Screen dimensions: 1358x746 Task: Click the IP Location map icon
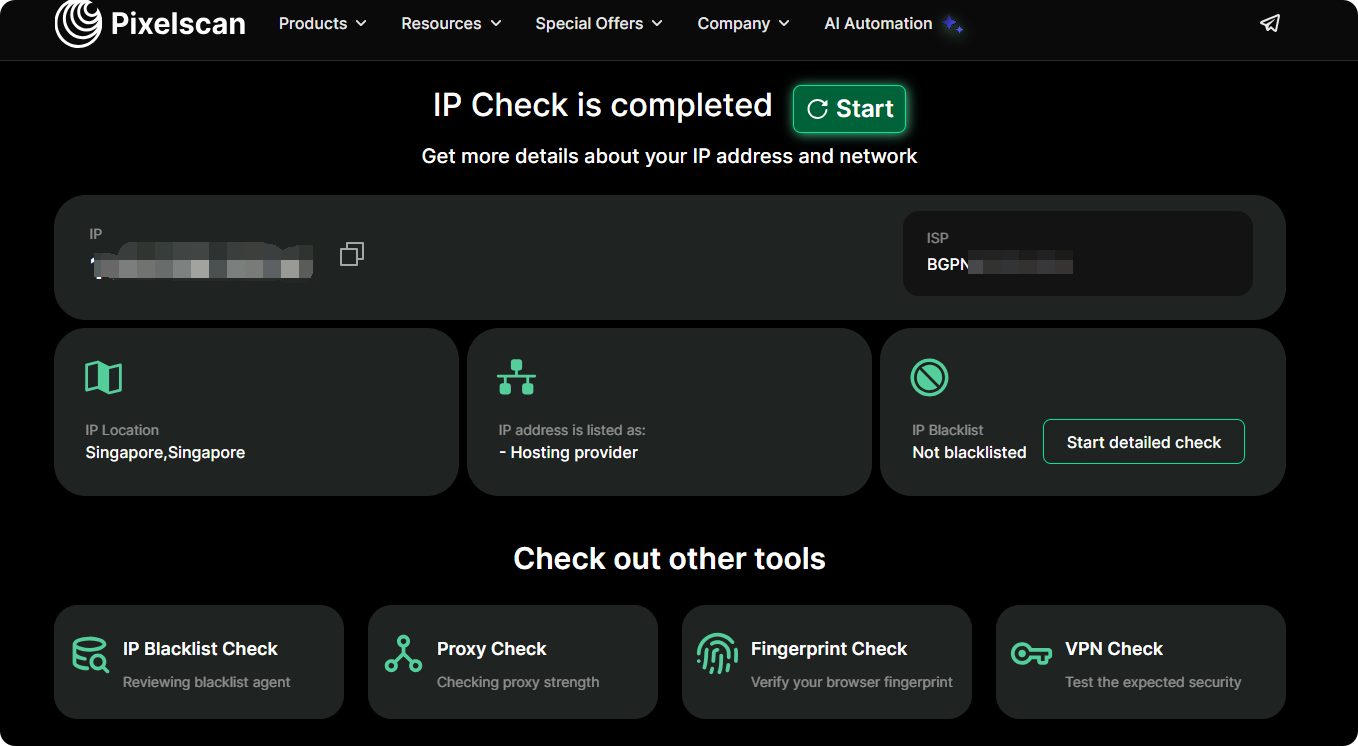[104, 377]
